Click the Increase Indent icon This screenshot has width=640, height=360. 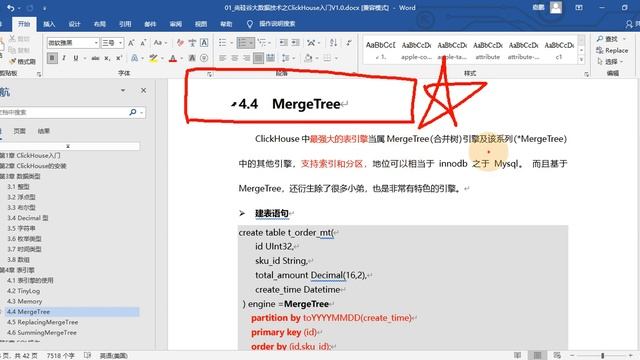tap(296, 43)
